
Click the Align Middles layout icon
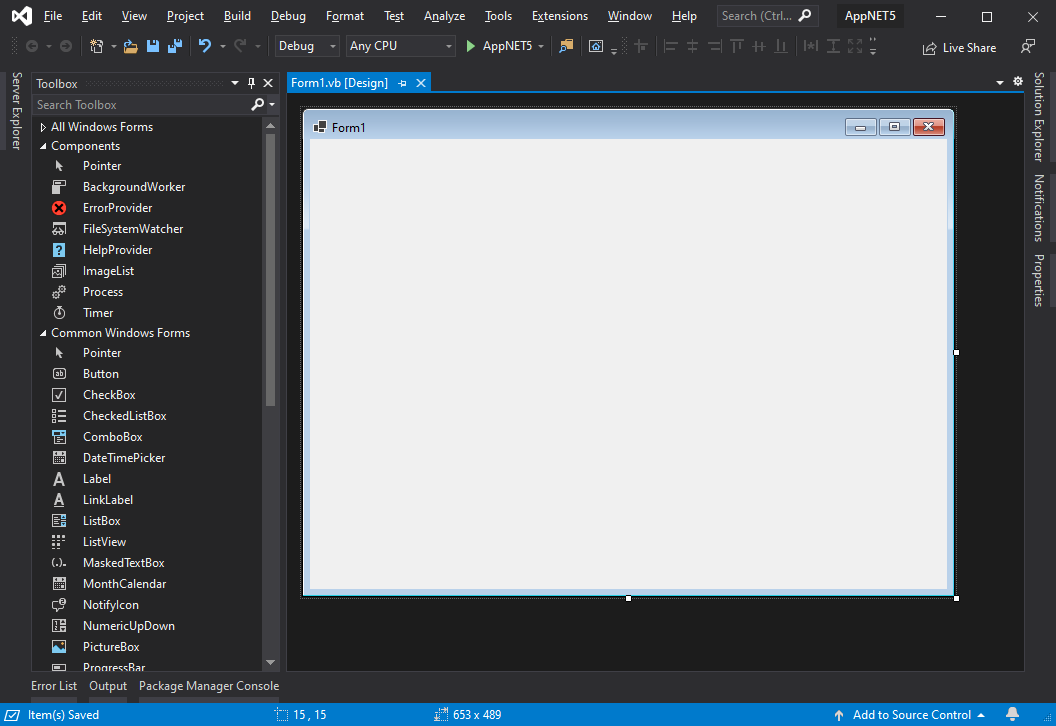(x=759, y=46)
